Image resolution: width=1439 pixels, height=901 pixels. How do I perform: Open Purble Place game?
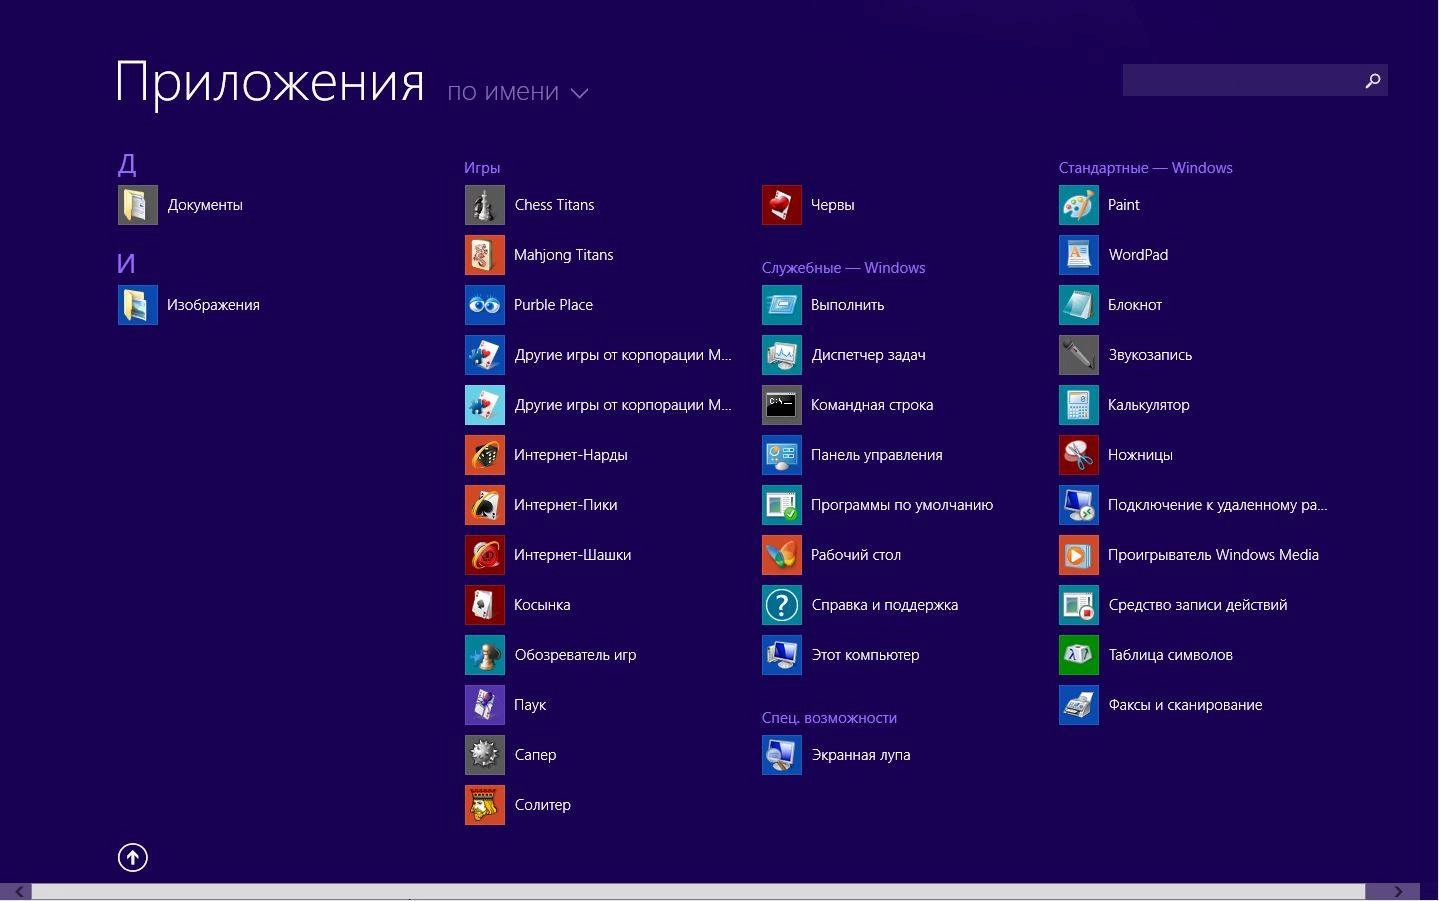point(529,305)
